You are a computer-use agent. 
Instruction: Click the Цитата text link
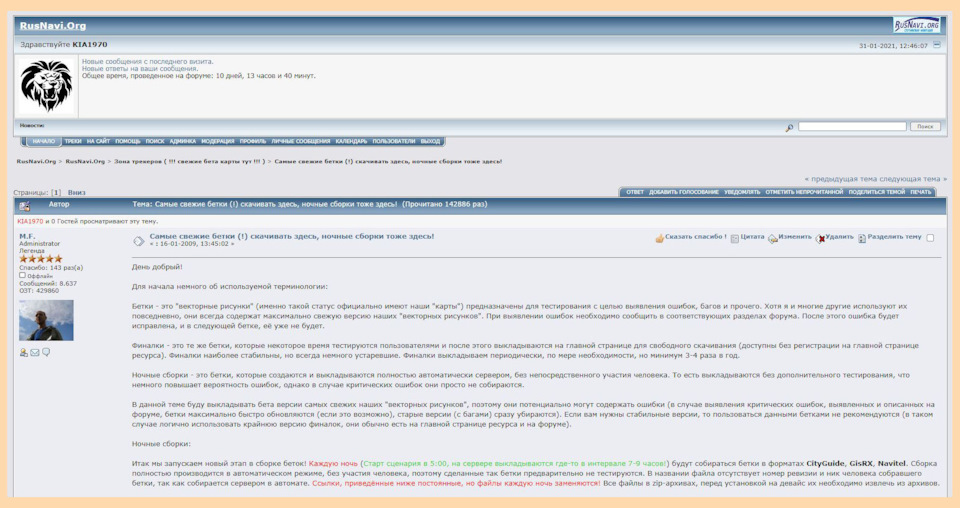[x=752, y=237]
